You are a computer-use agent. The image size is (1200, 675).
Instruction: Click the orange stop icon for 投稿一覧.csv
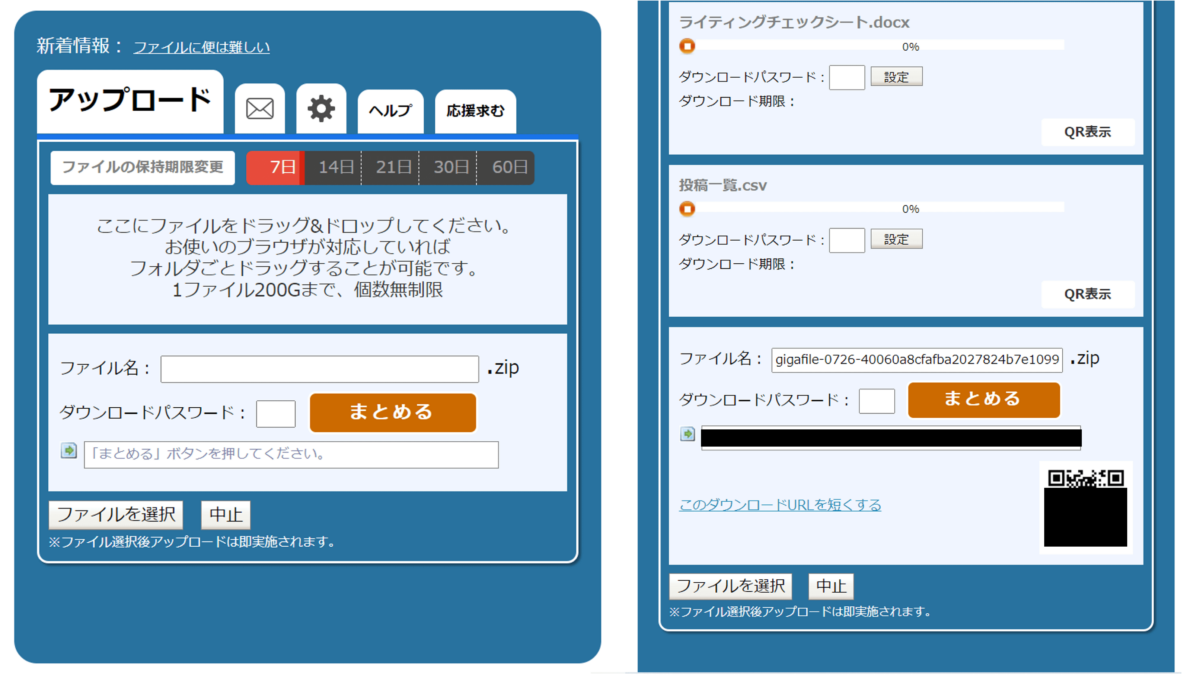click(x=687, y=209)
